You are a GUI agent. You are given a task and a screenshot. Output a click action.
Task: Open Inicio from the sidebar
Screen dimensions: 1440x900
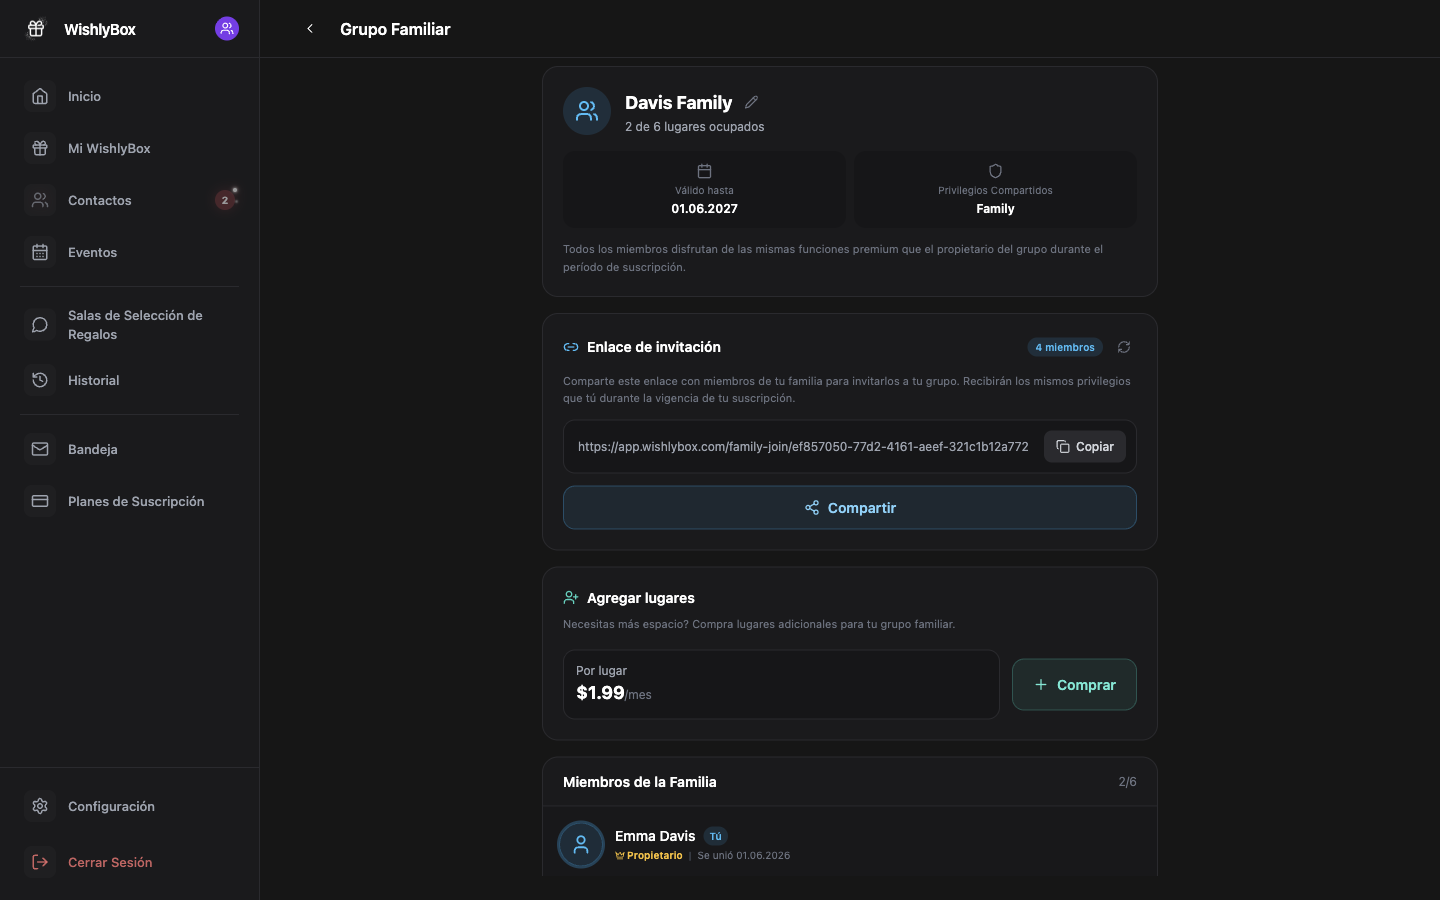pyautogui.click(x=130, y=96)
